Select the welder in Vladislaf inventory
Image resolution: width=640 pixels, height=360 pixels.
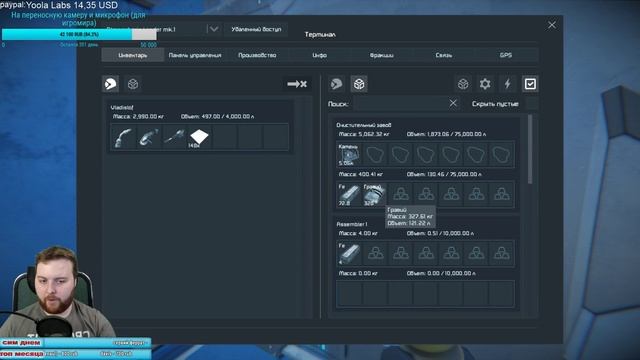123,137
